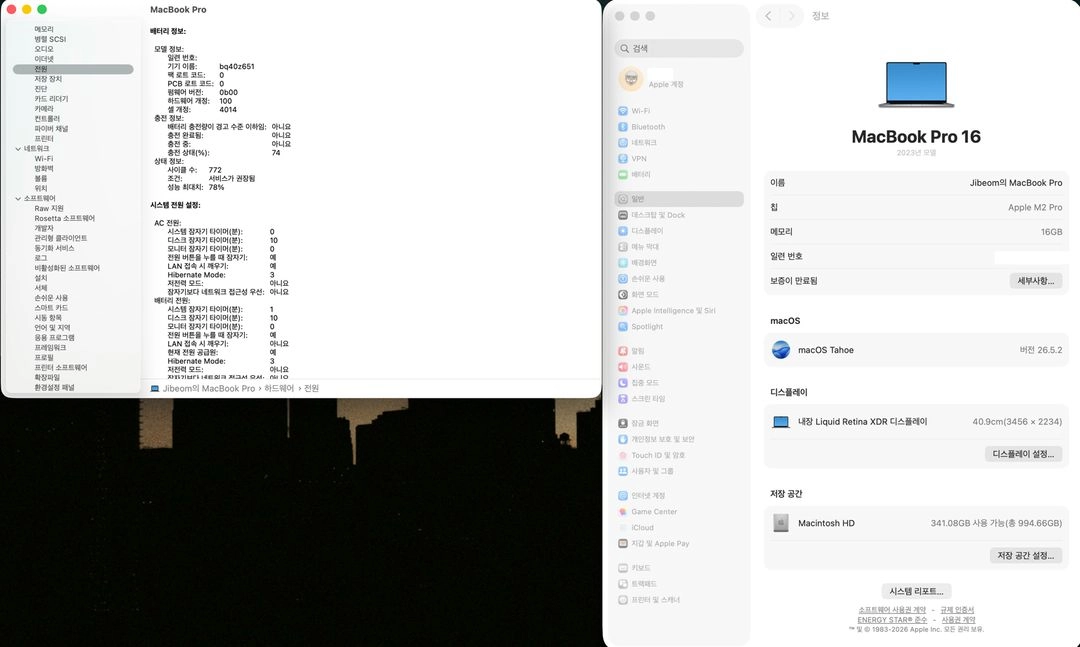Click the 저장 공간 설정... button
The image size is (1080, 647).
pos(1026,555)
